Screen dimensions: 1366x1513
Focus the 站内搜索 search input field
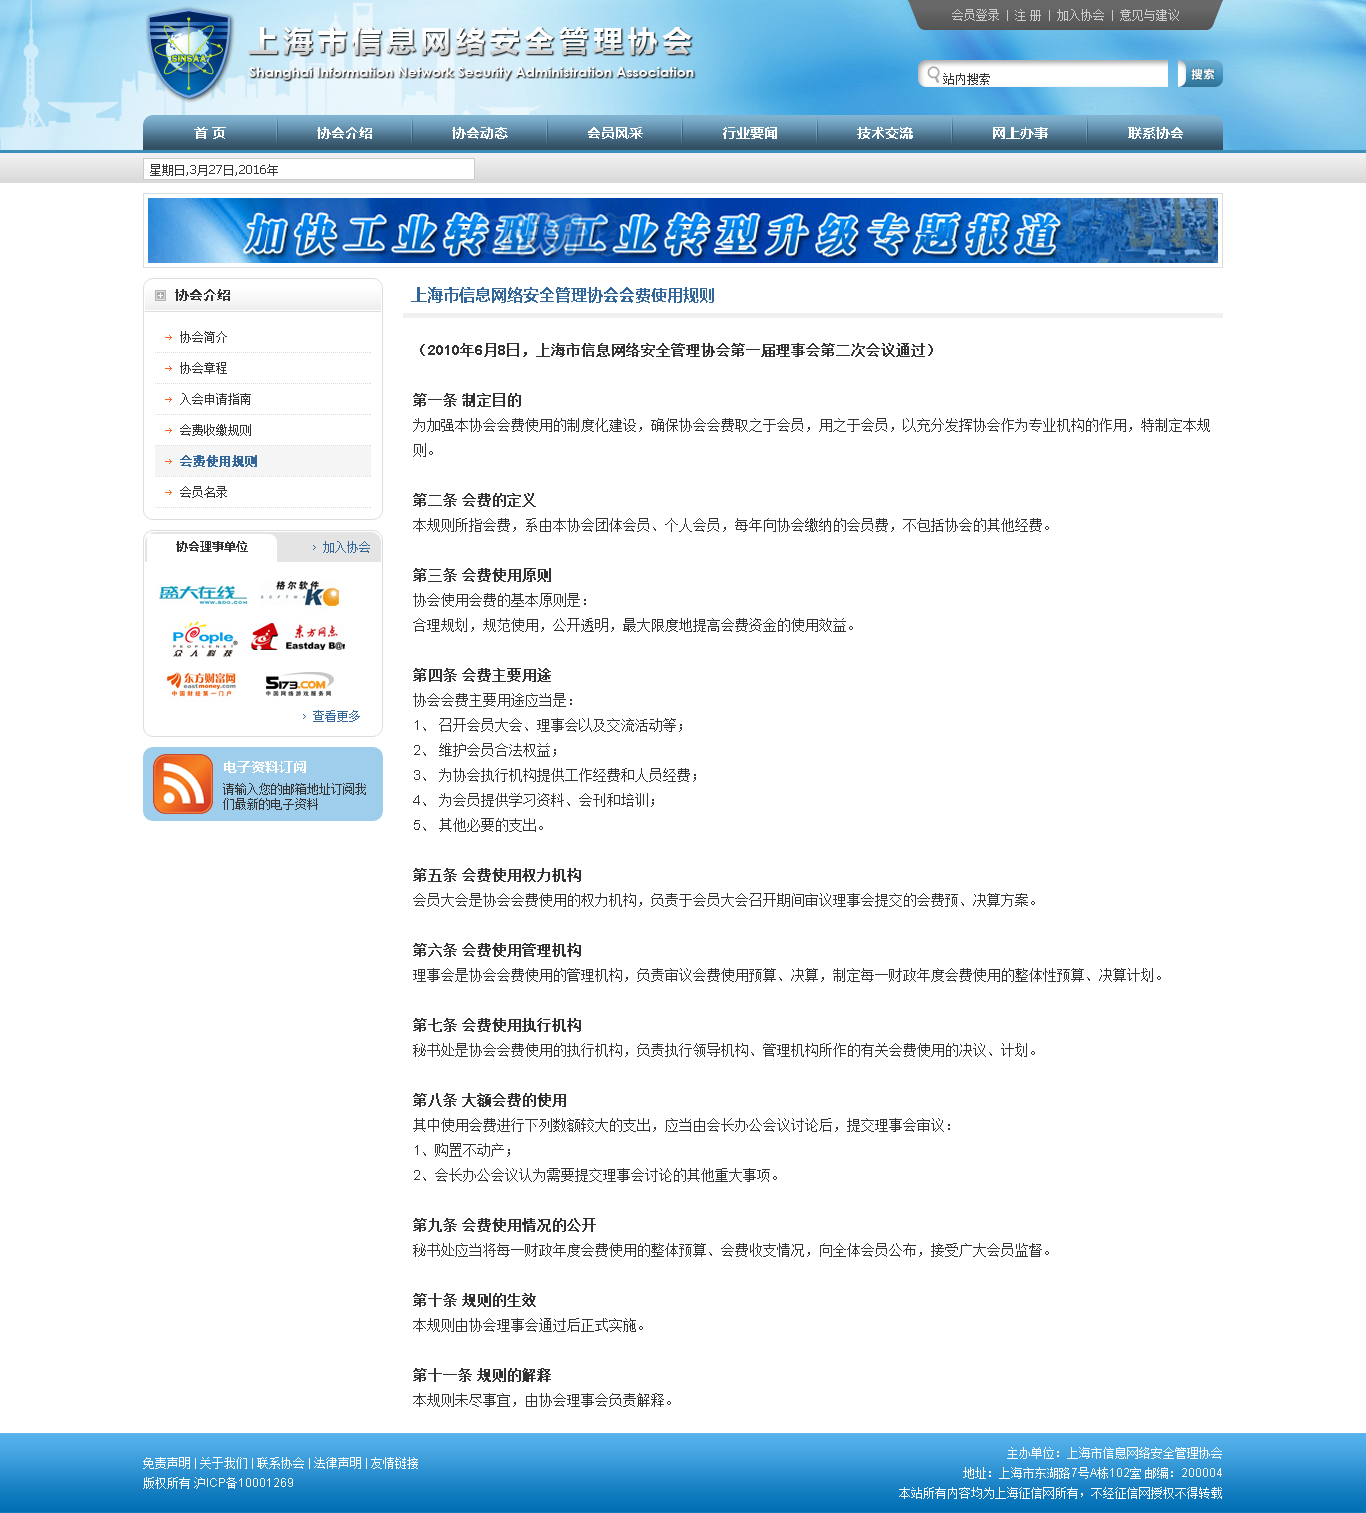1050,76
